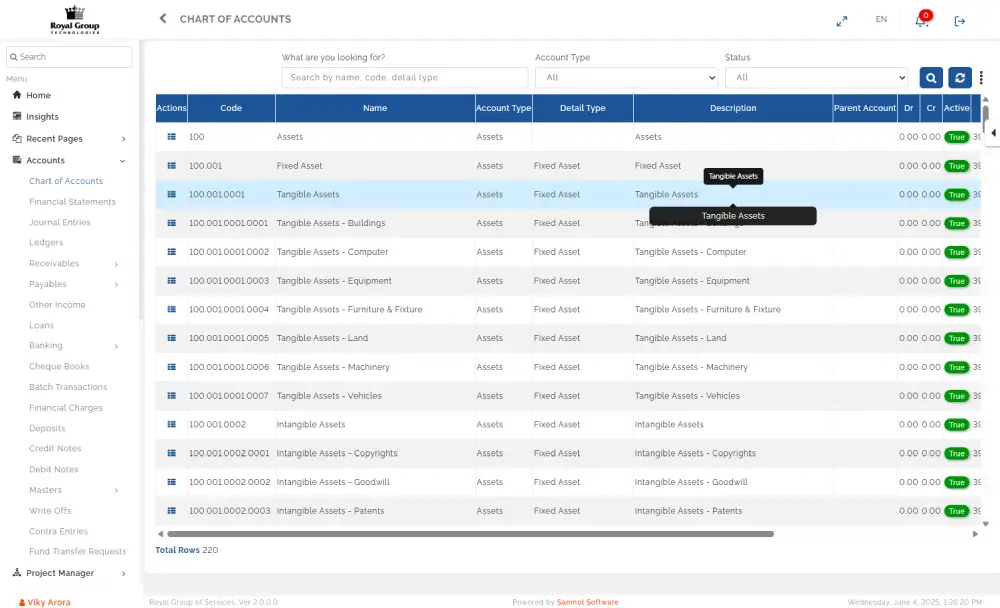
Task: Click the logout icon in top bar
Action: (x=960, y=21)
